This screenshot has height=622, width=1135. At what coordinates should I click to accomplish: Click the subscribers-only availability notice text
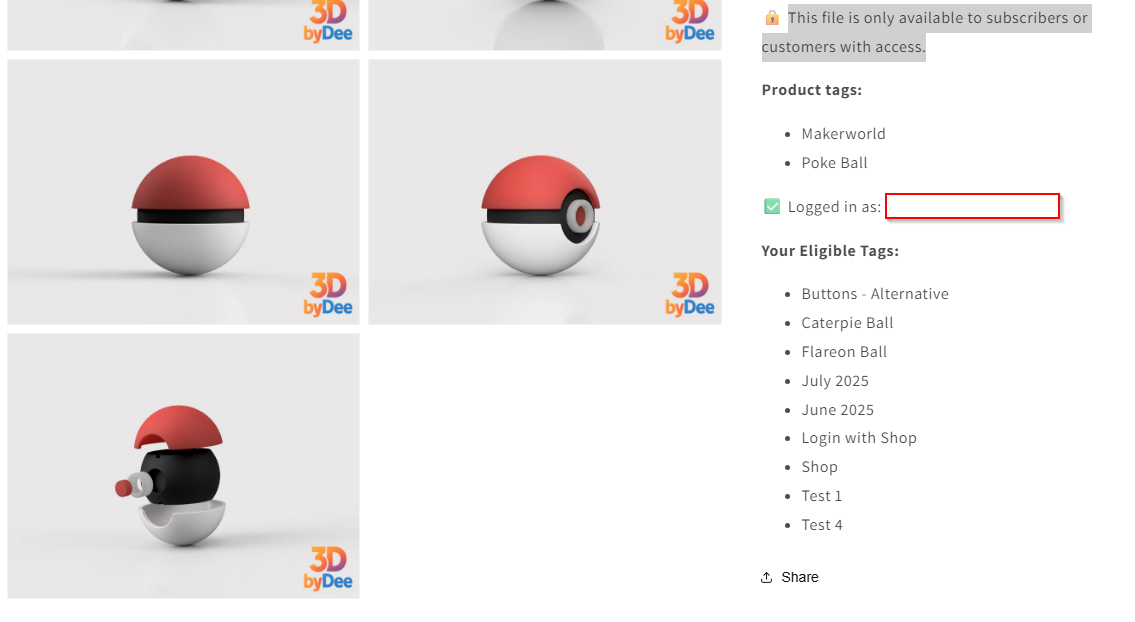click(927, 33)
